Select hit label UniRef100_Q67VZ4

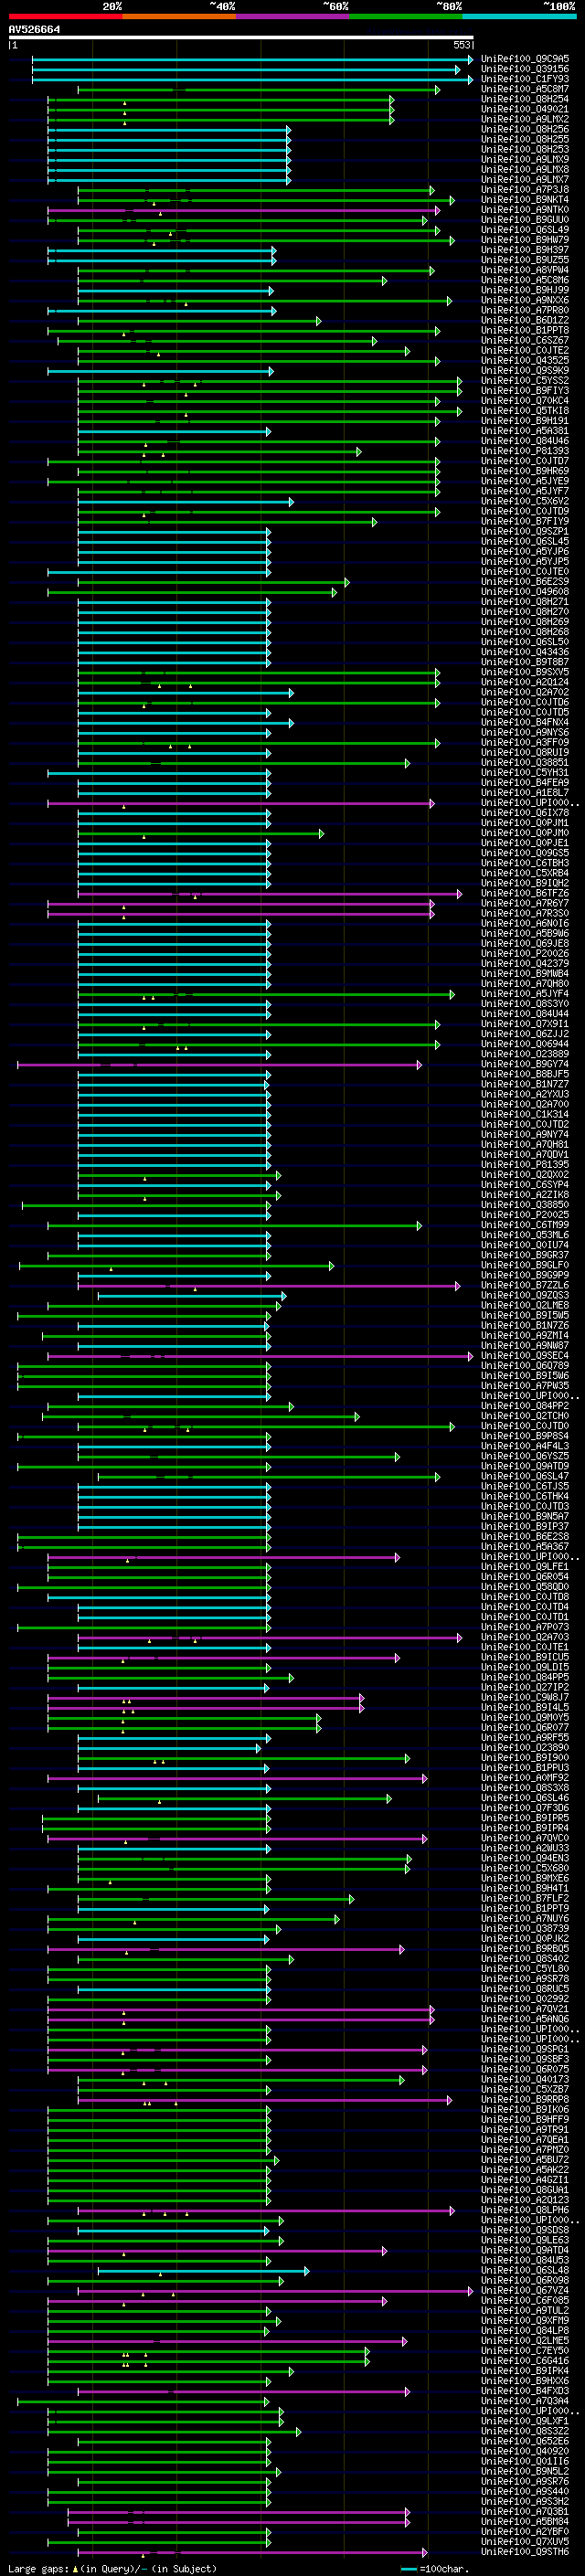click(525, 2291)
